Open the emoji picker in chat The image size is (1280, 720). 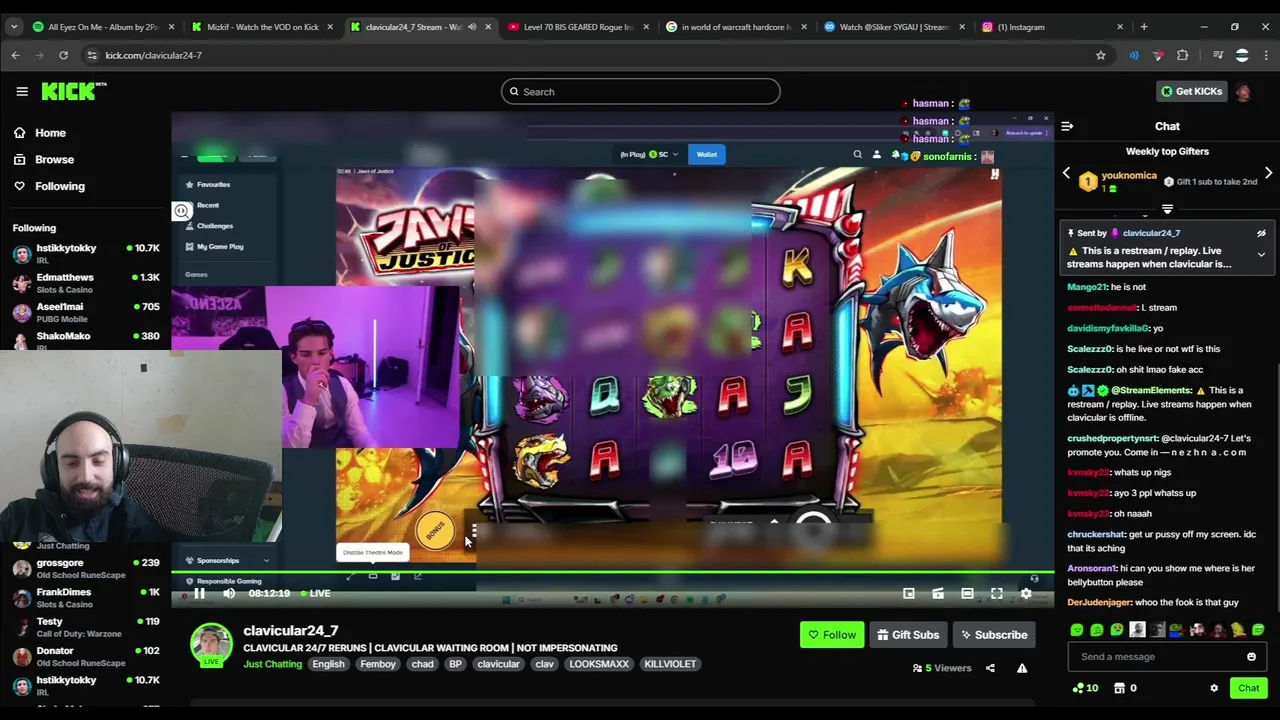coord(1251,657)
